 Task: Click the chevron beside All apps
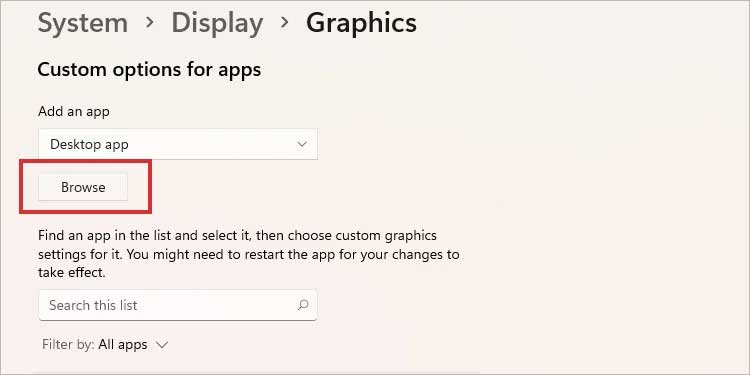point(162,345)
